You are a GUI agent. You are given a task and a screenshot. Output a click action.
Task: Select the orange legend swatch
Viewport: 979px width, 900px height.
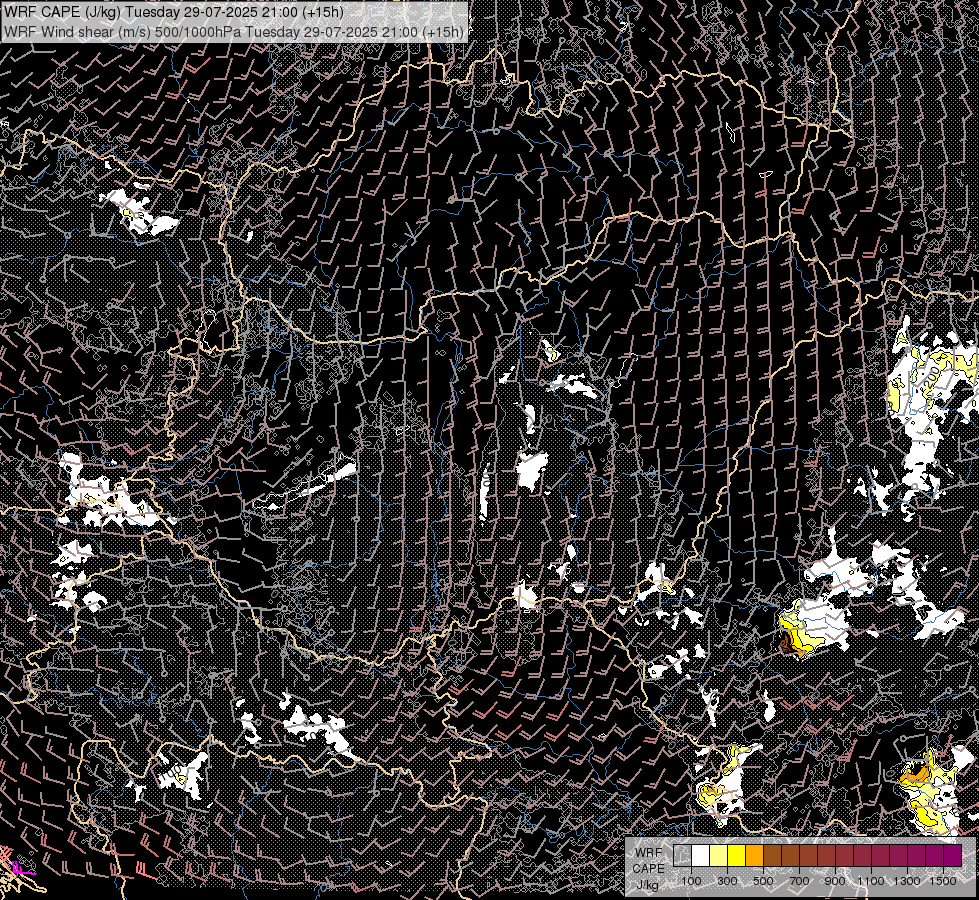[755, 855]
